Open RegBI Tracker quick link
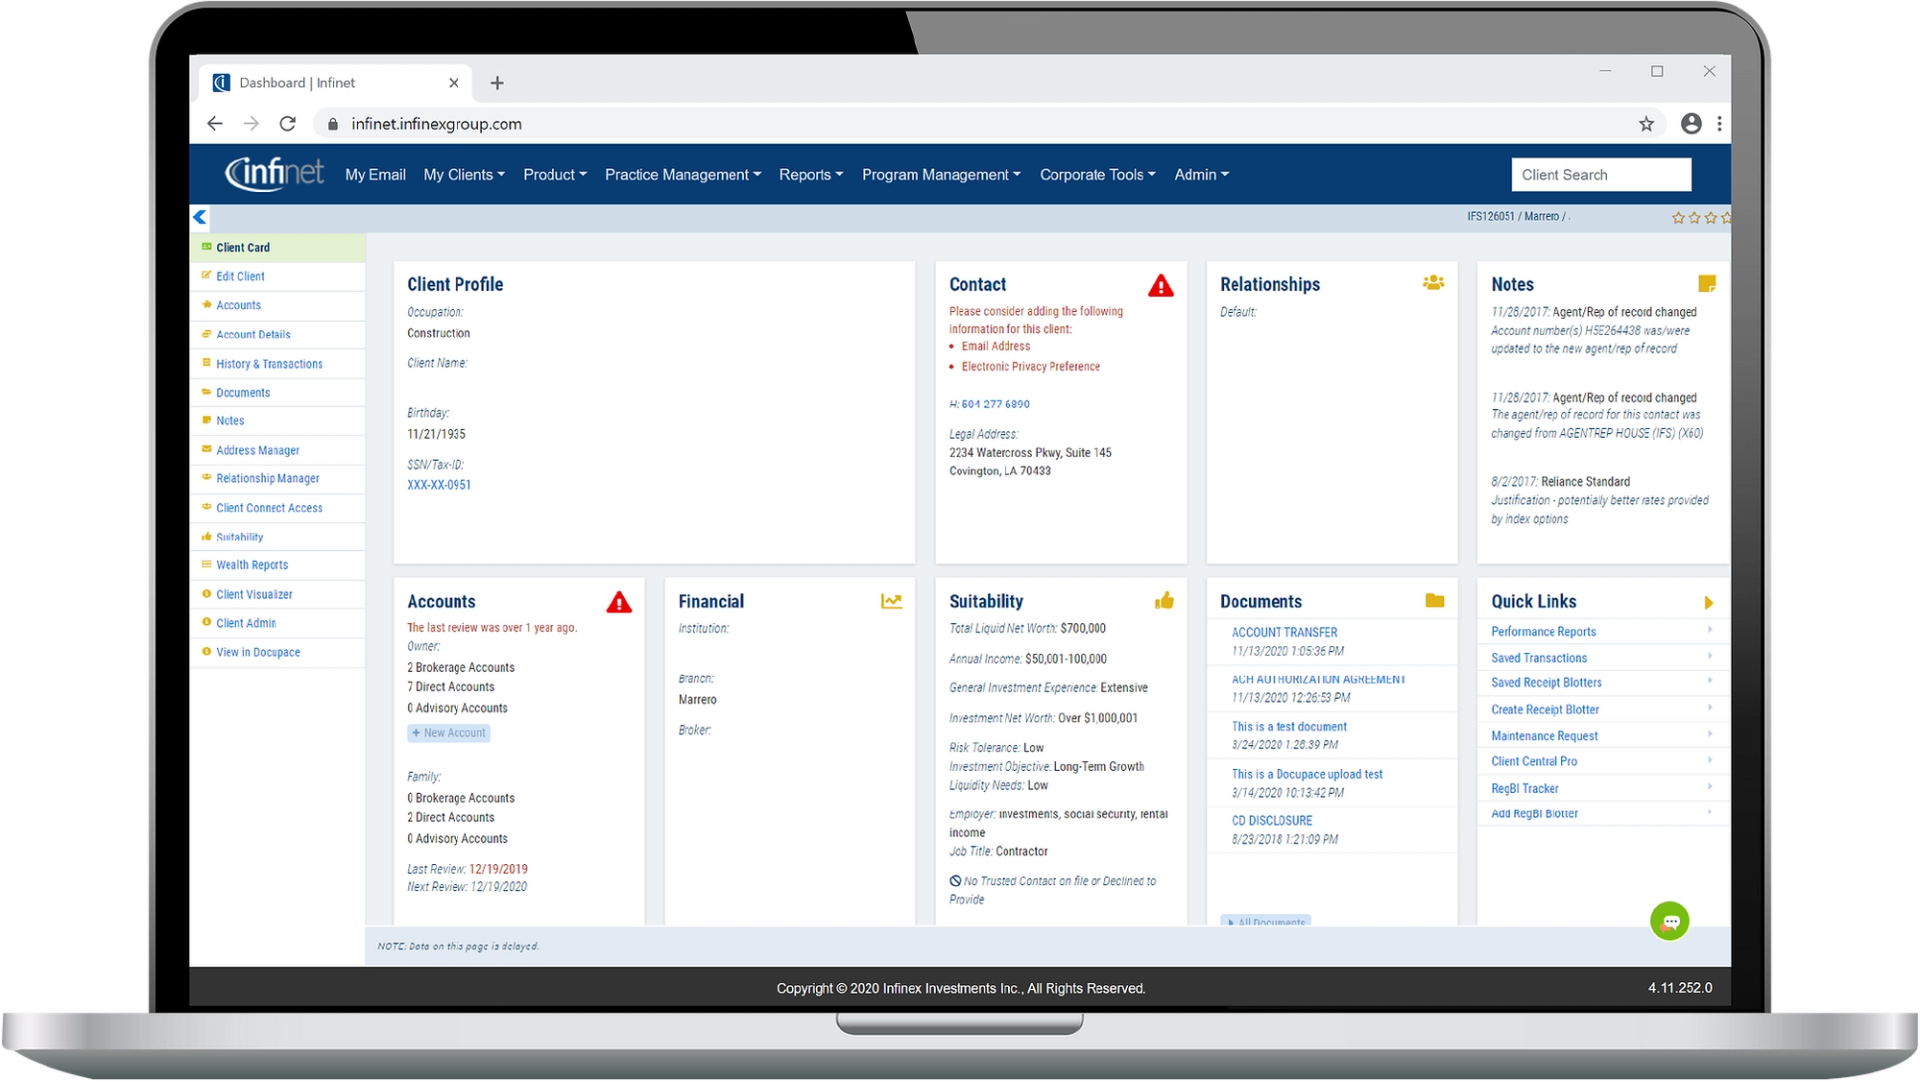The height and width of the screenshot is (1081, 1920). [x=1524, y=788]
